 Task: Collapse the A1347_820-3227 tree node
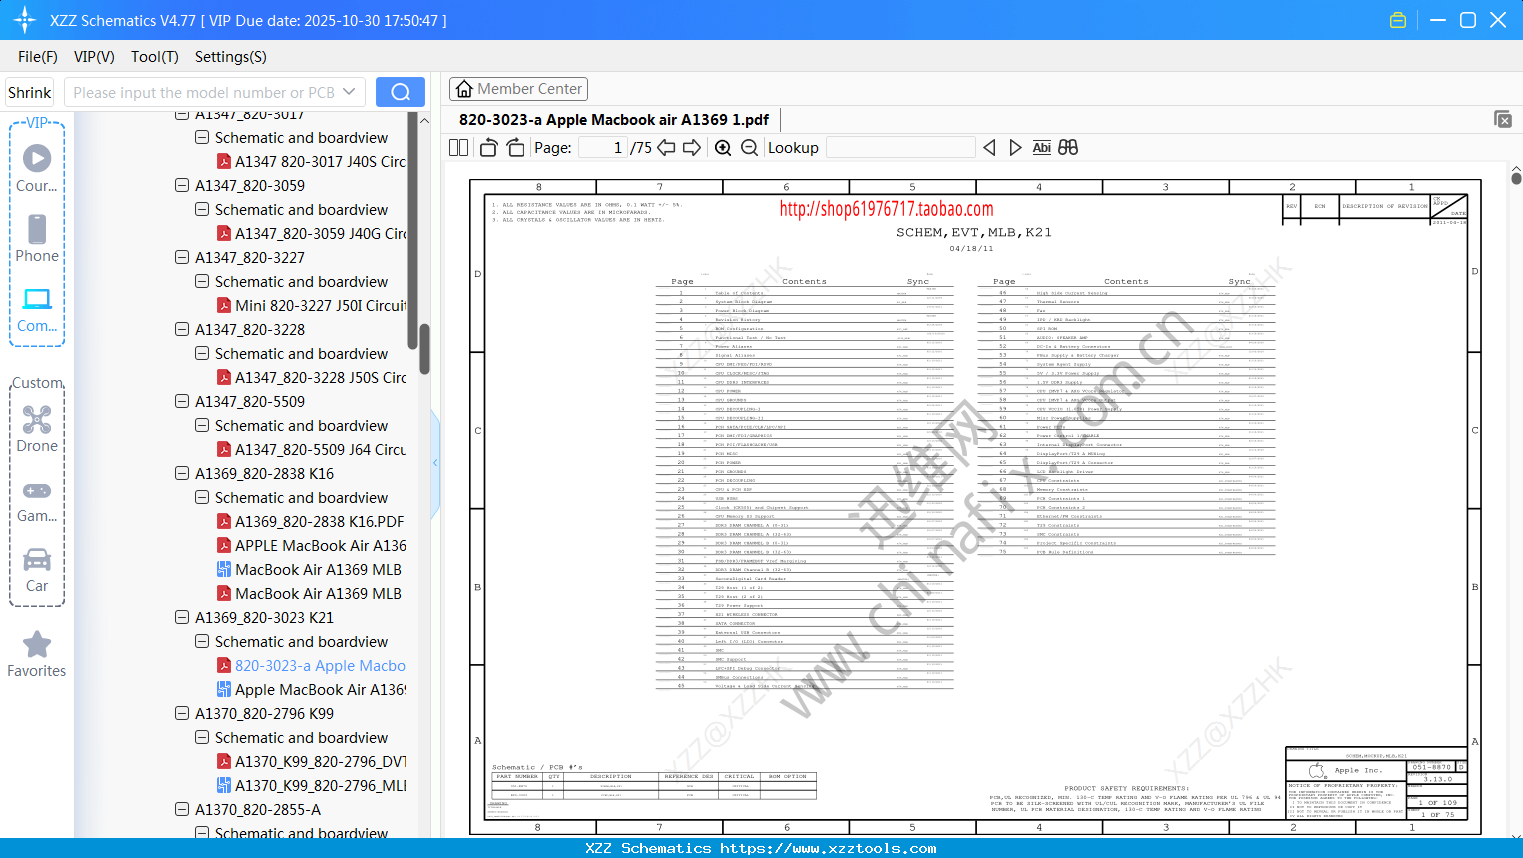pos(182,257)
